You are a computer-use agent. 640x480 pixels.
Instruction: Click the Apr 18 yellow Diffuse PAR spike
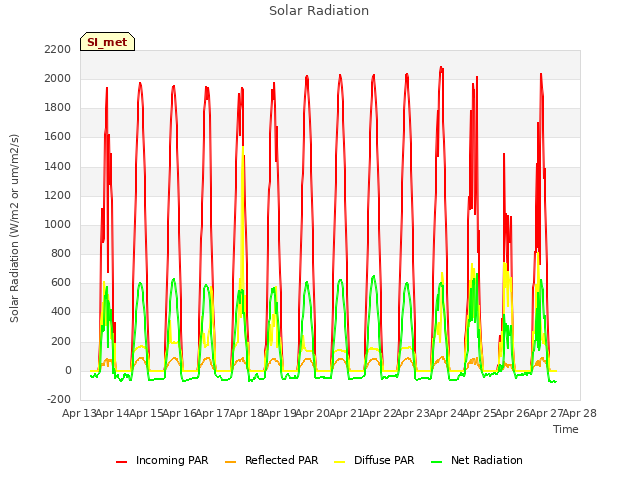(243, 148)
